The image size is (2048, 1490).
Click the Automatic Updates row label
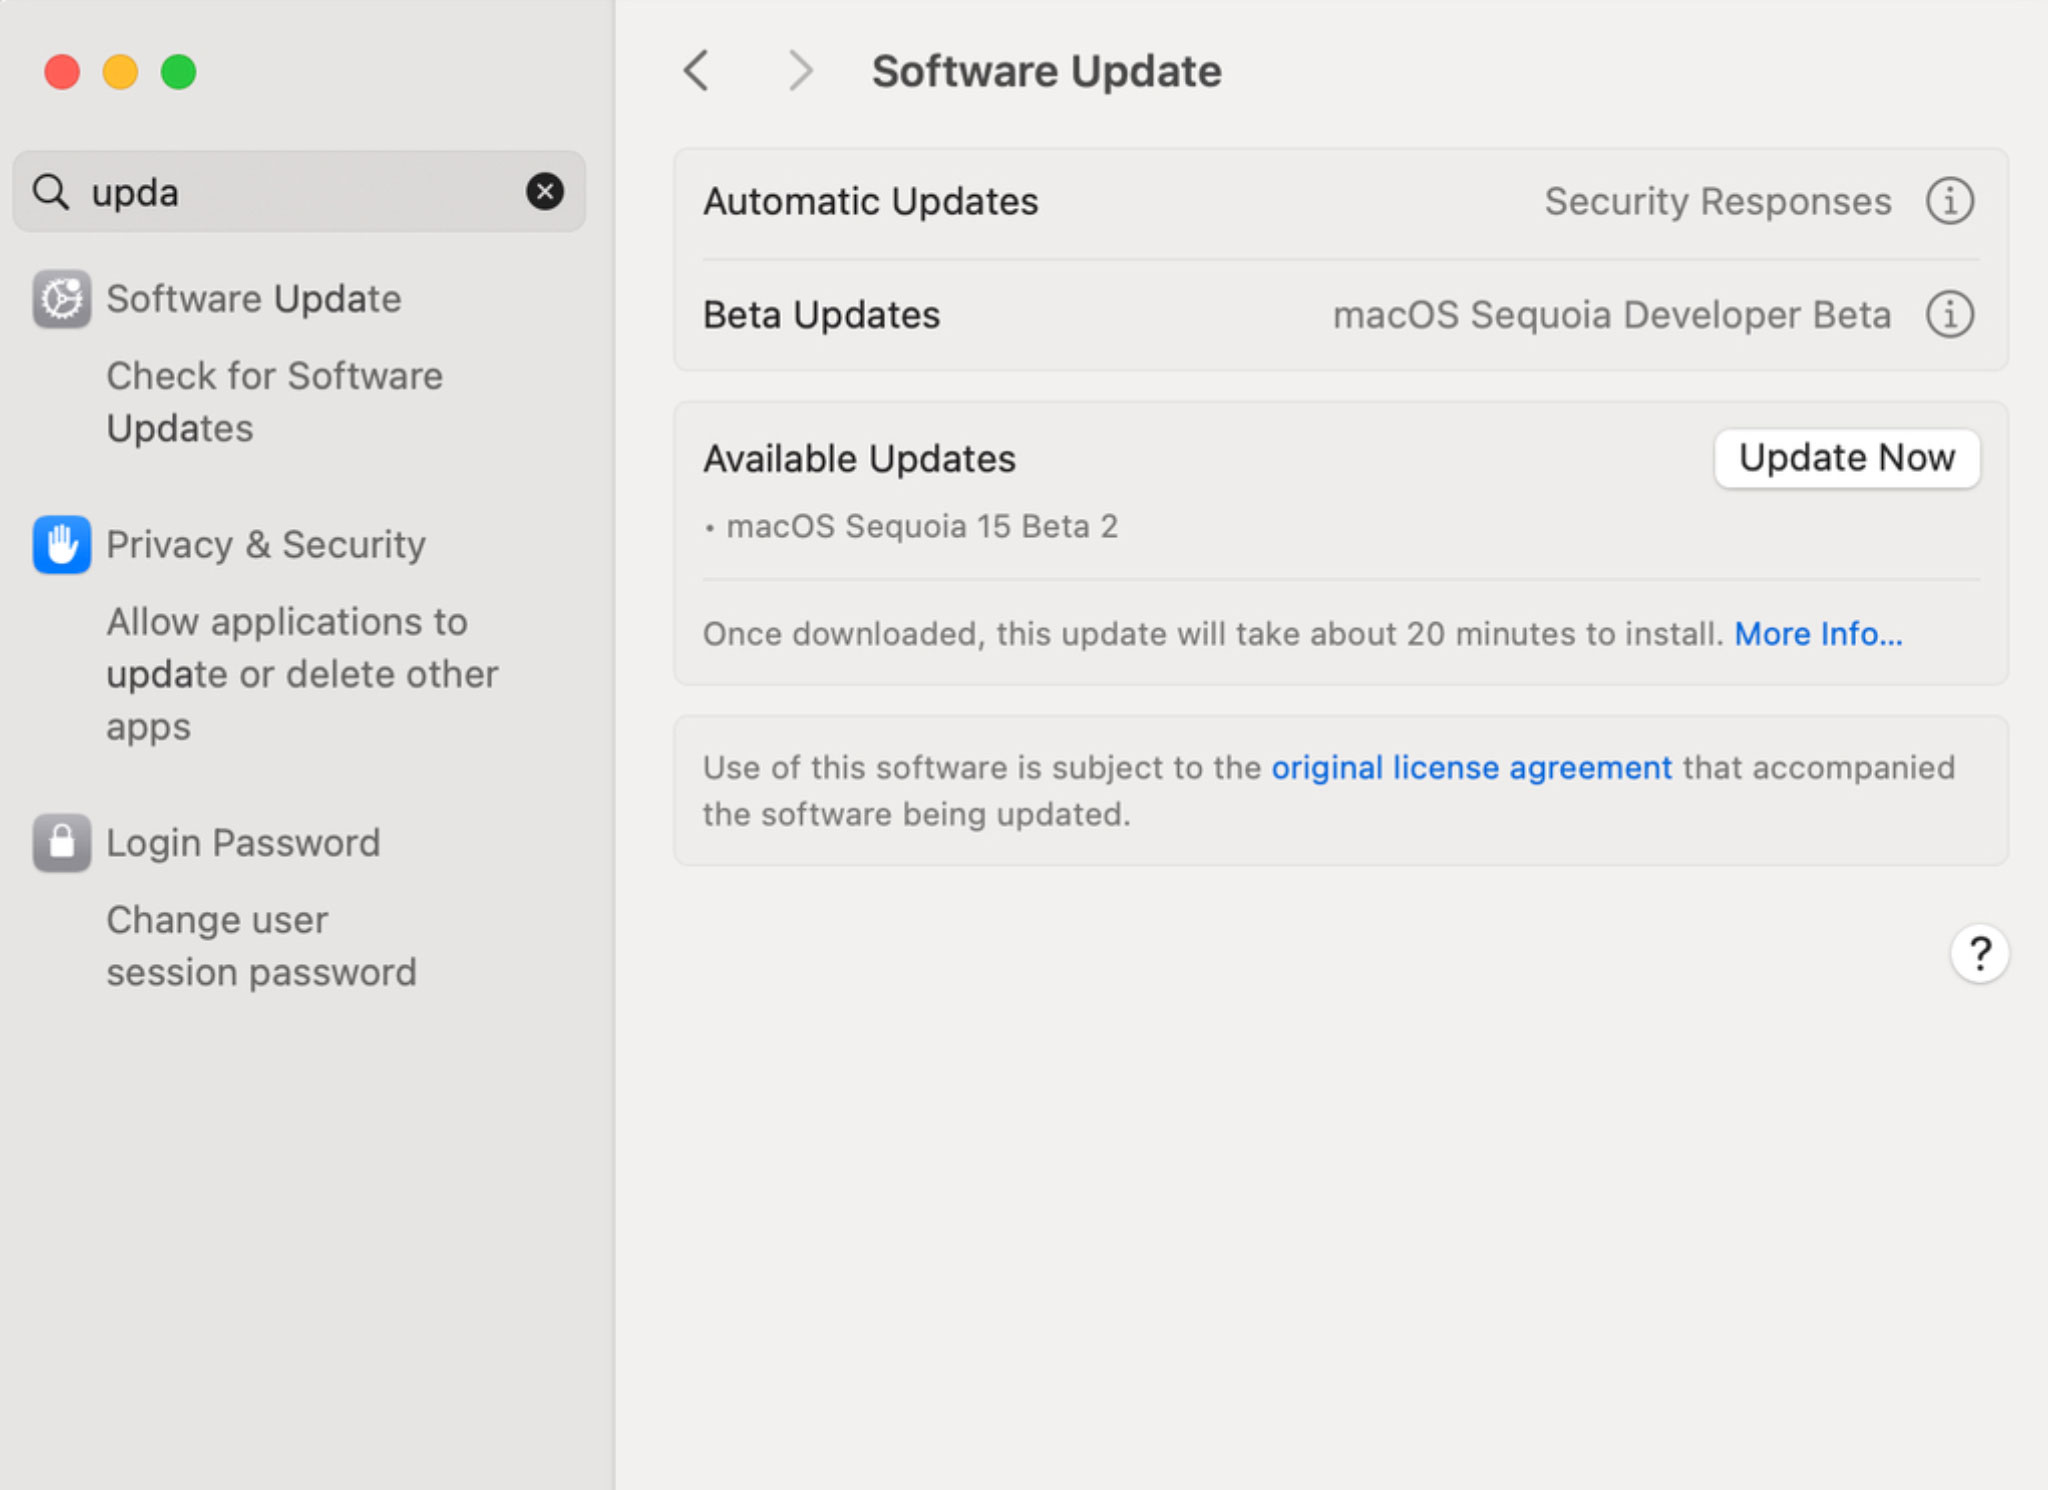870,201
